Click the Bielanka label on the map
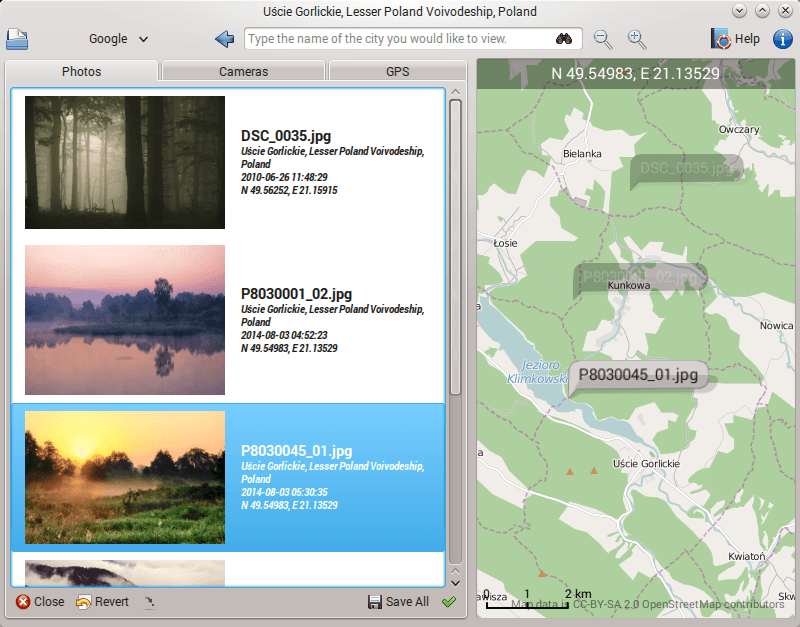 click(582, 154)
